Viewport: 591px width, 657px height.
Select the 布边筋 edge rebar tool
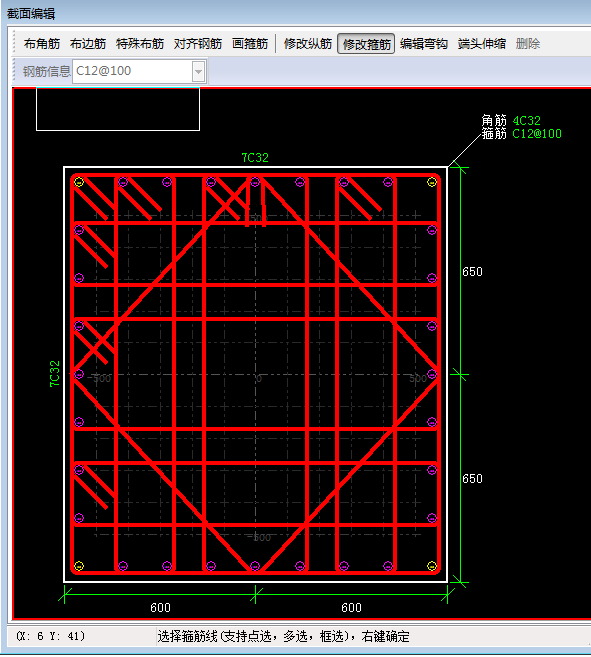coord(88,44)
